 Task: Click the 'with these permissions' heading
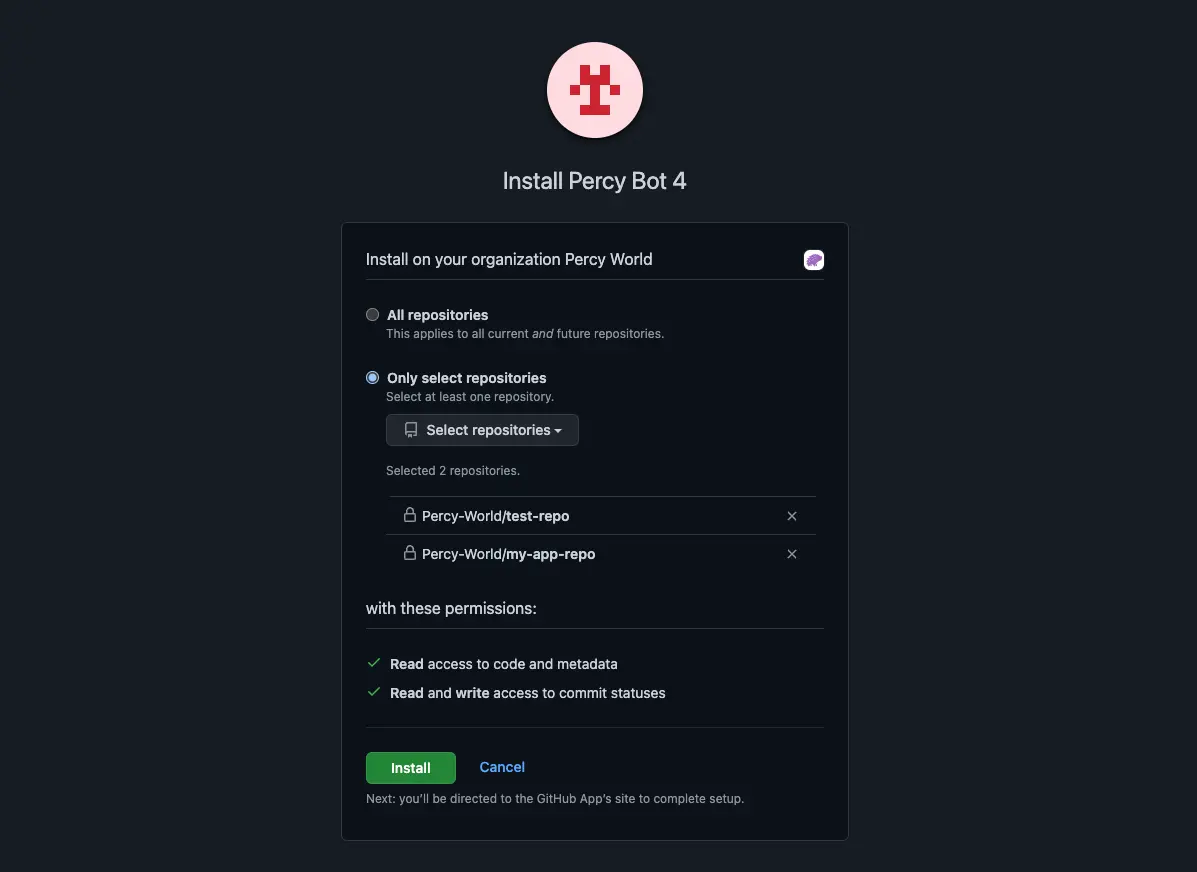click(451, 608)
